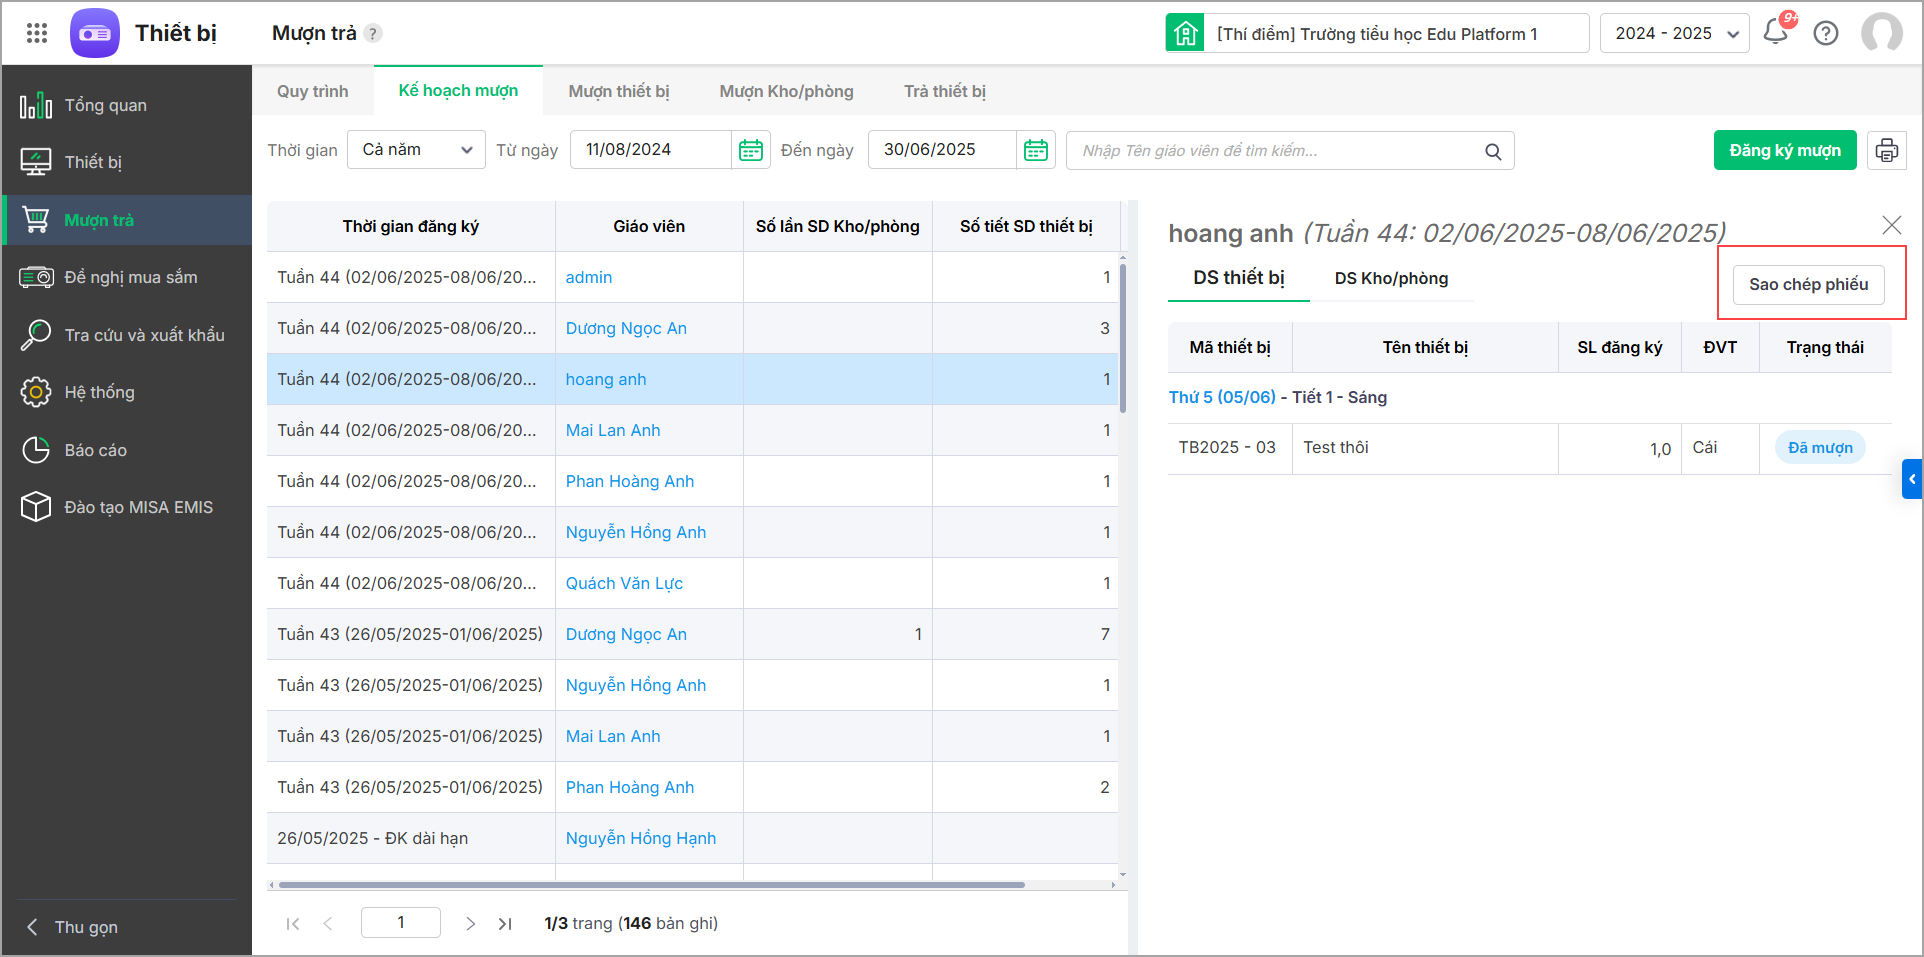Close the hoang anh detail panel
Viewport: 1924px width, 957px height.
click(1892, 225)
